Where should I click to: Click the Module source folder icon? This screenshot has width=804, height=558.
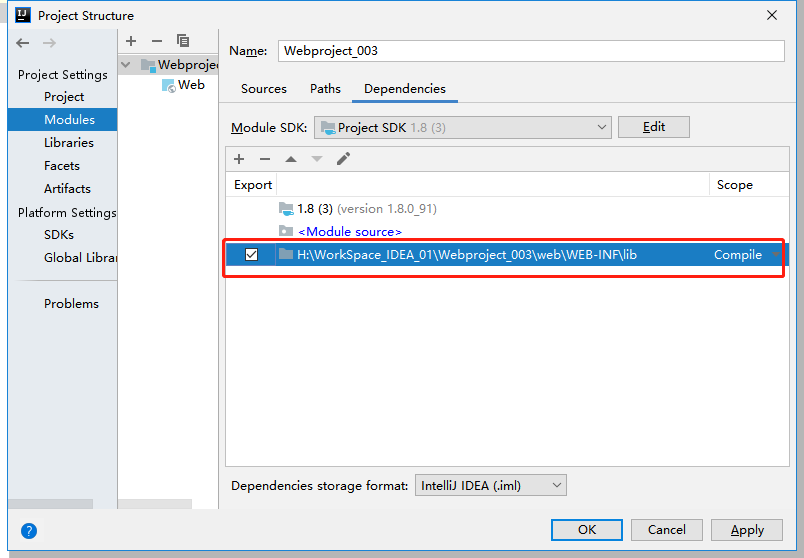point(286,231)
